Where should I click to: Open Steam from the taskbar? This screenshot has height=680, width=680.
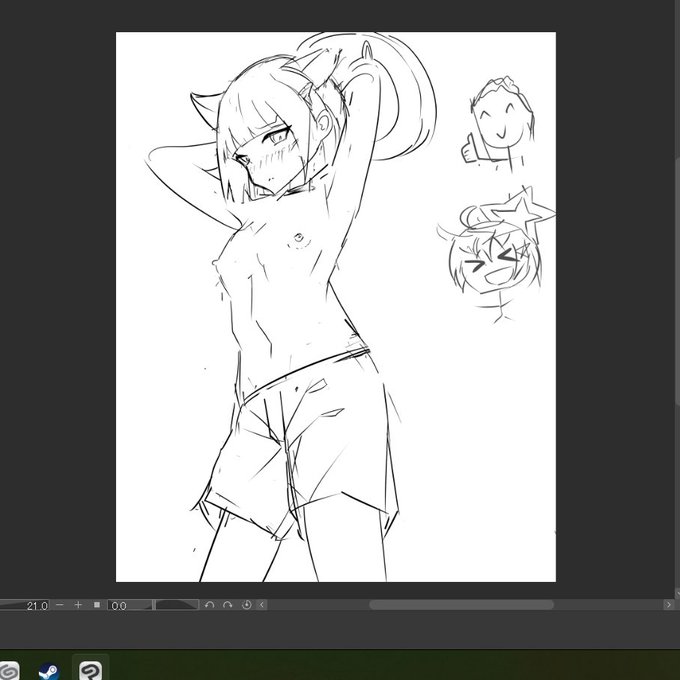49,671
